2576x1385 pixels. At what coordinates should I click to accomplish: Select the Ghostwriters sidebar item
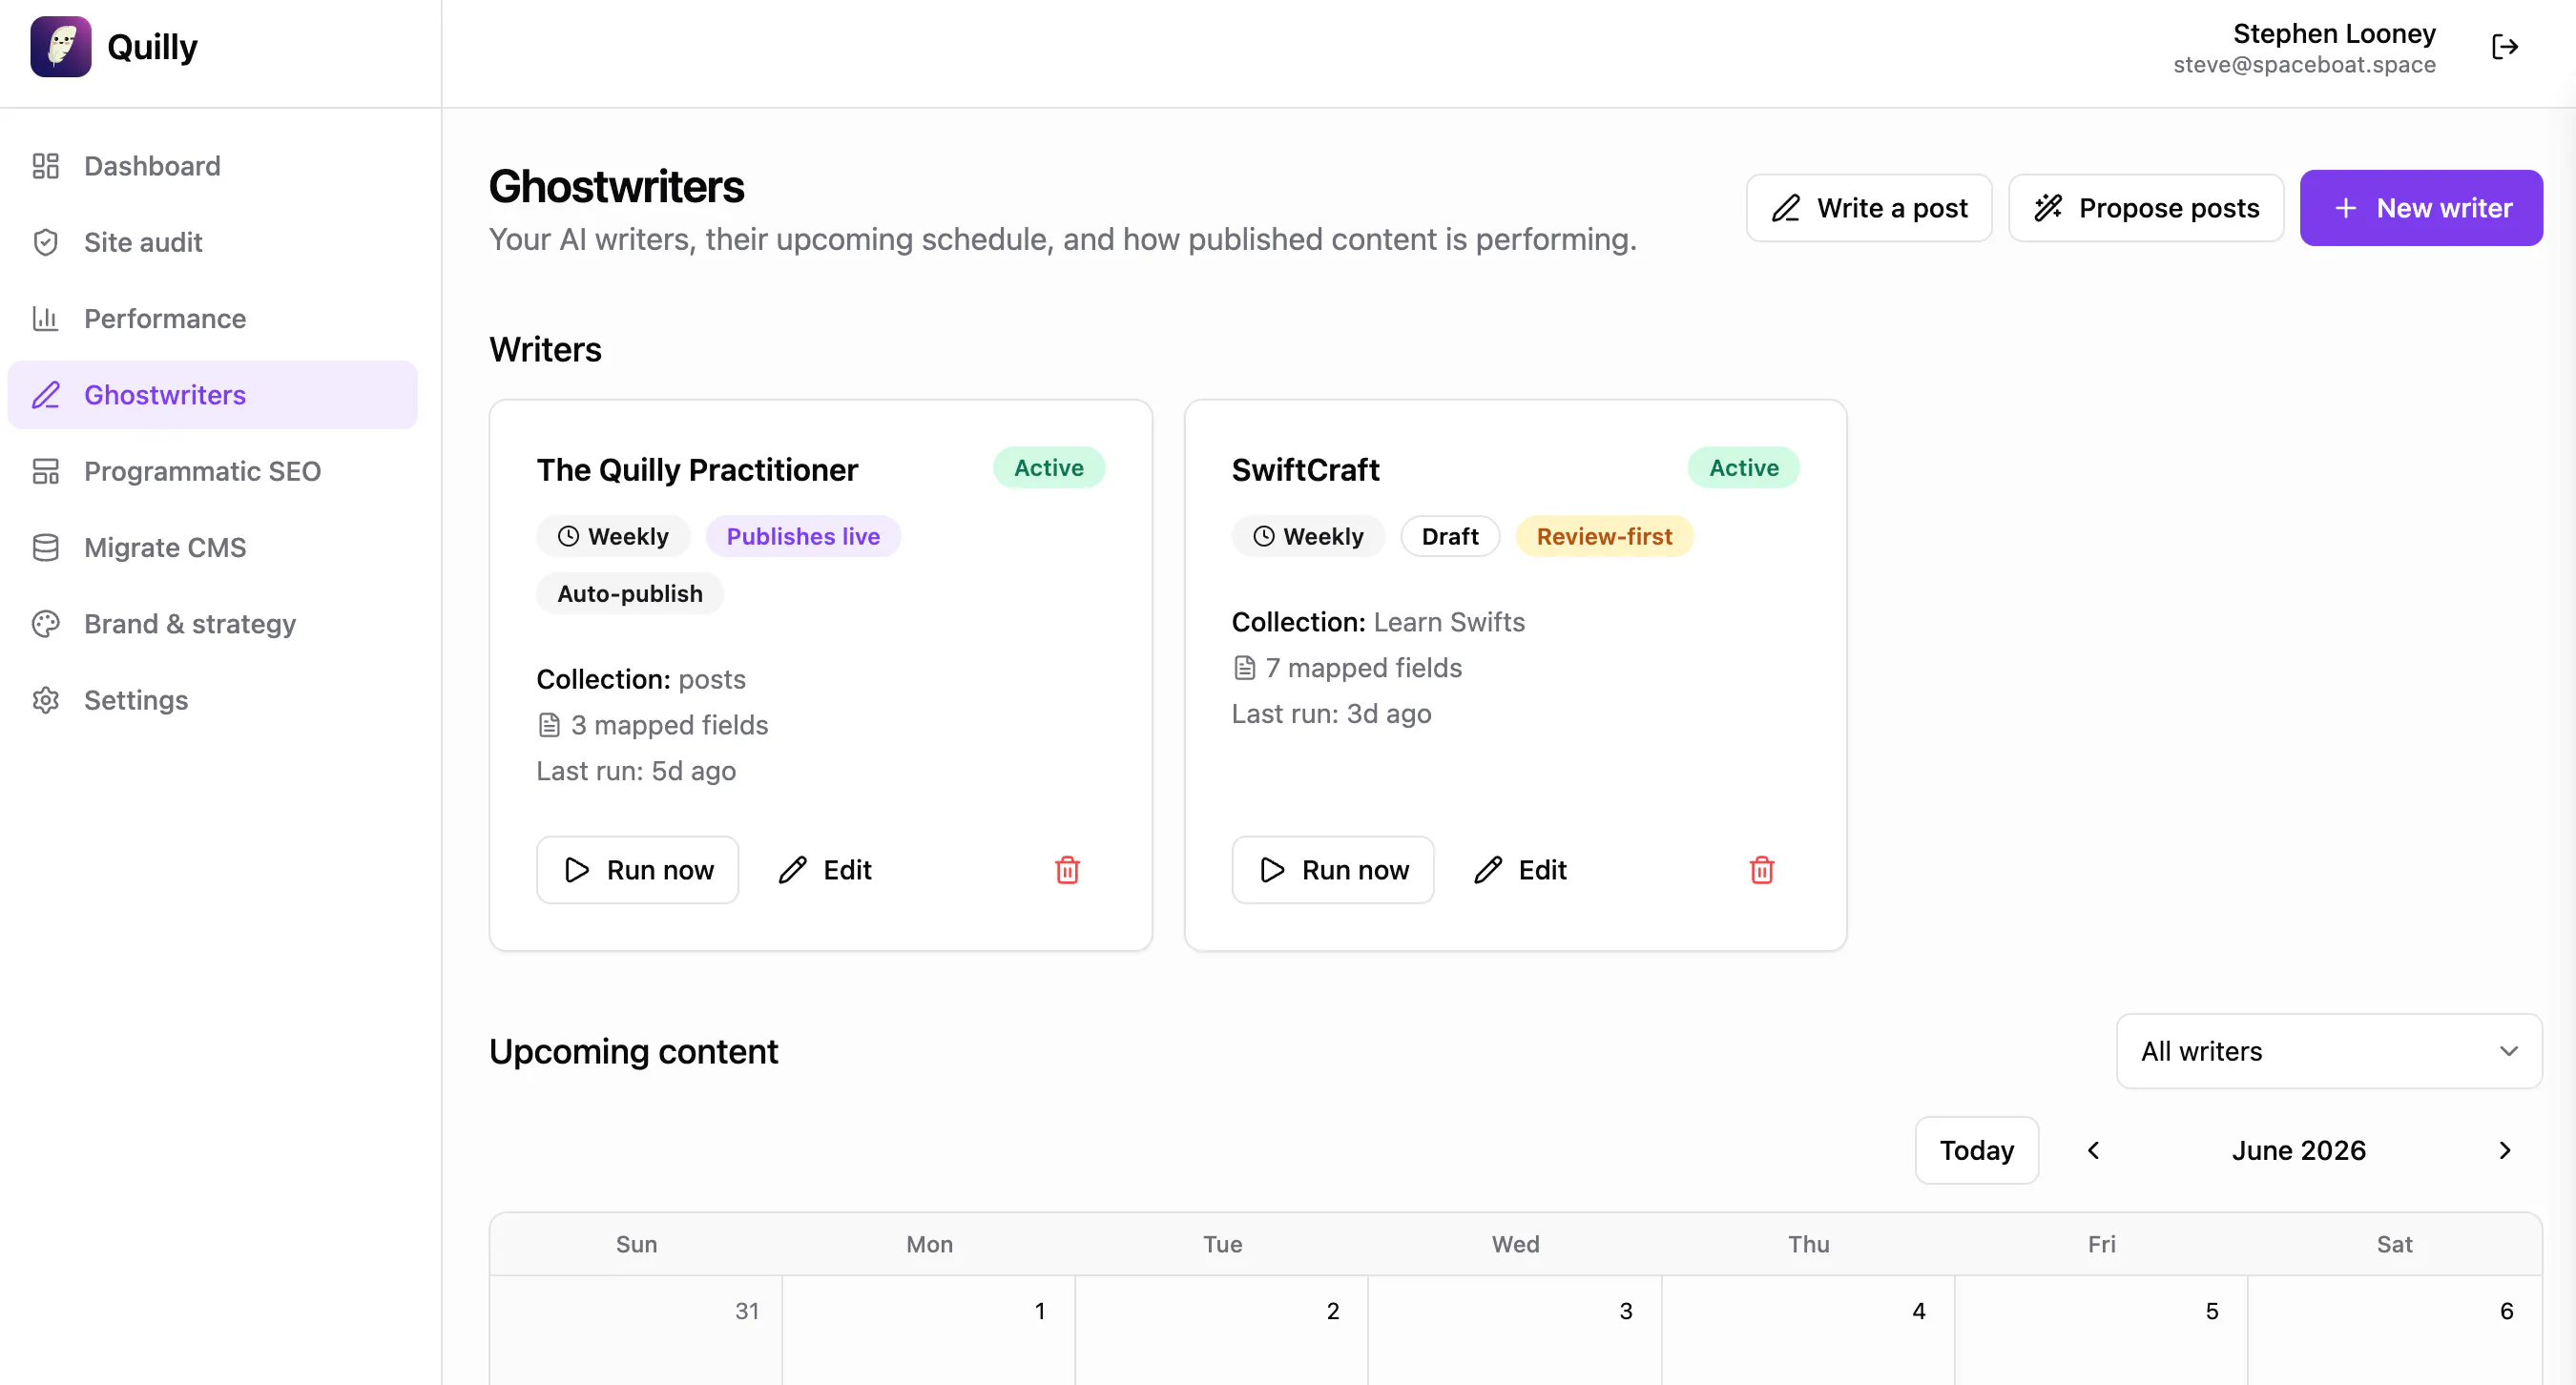click(213, 395)
